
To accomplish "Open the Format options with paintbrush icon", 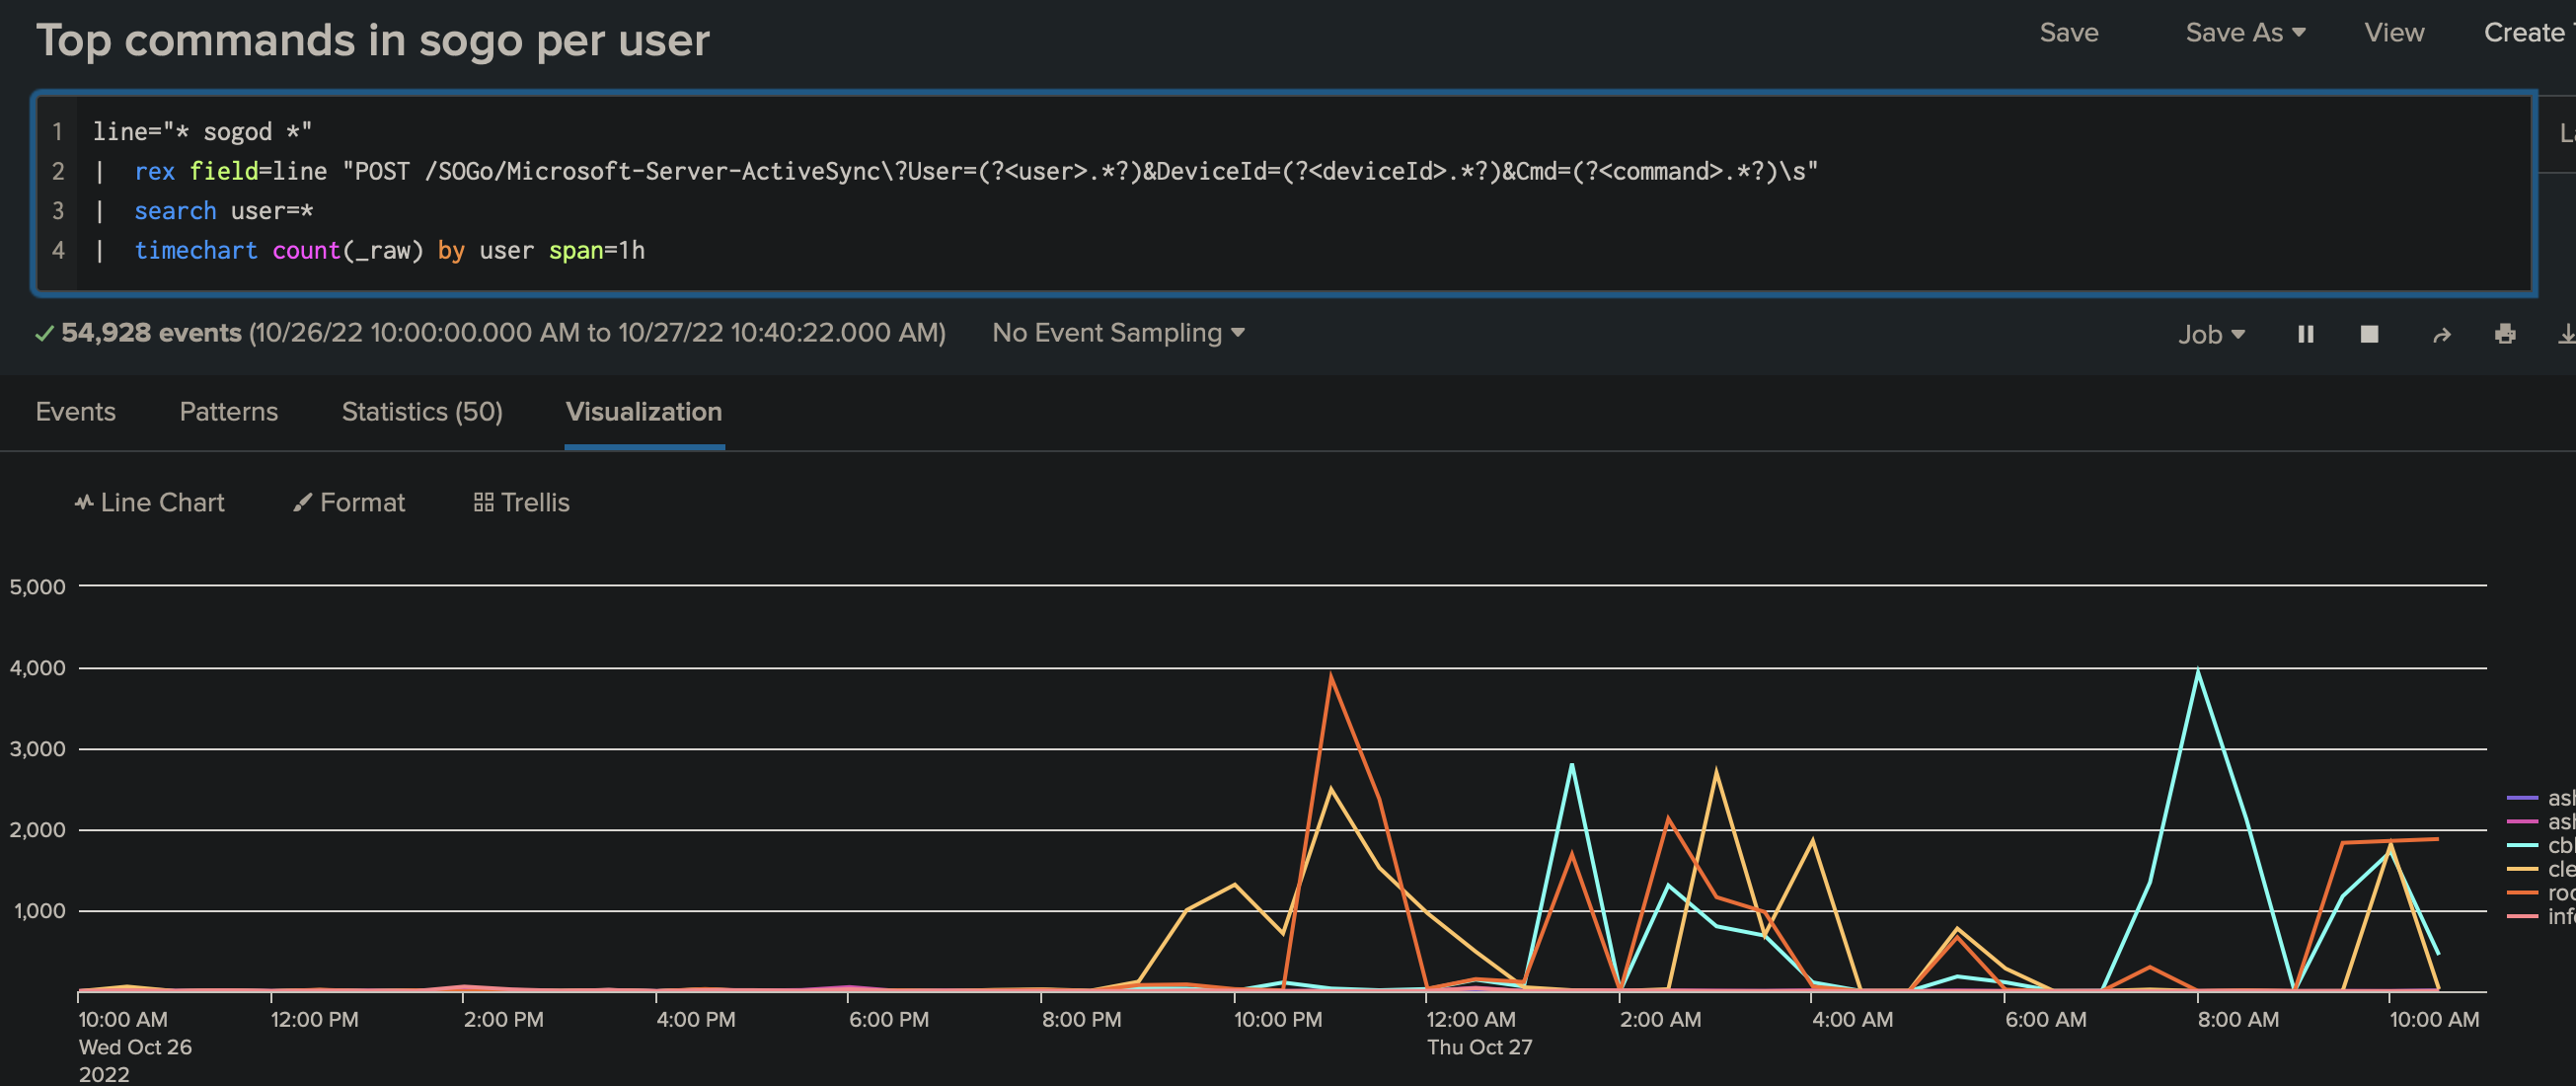I will 349,502.
